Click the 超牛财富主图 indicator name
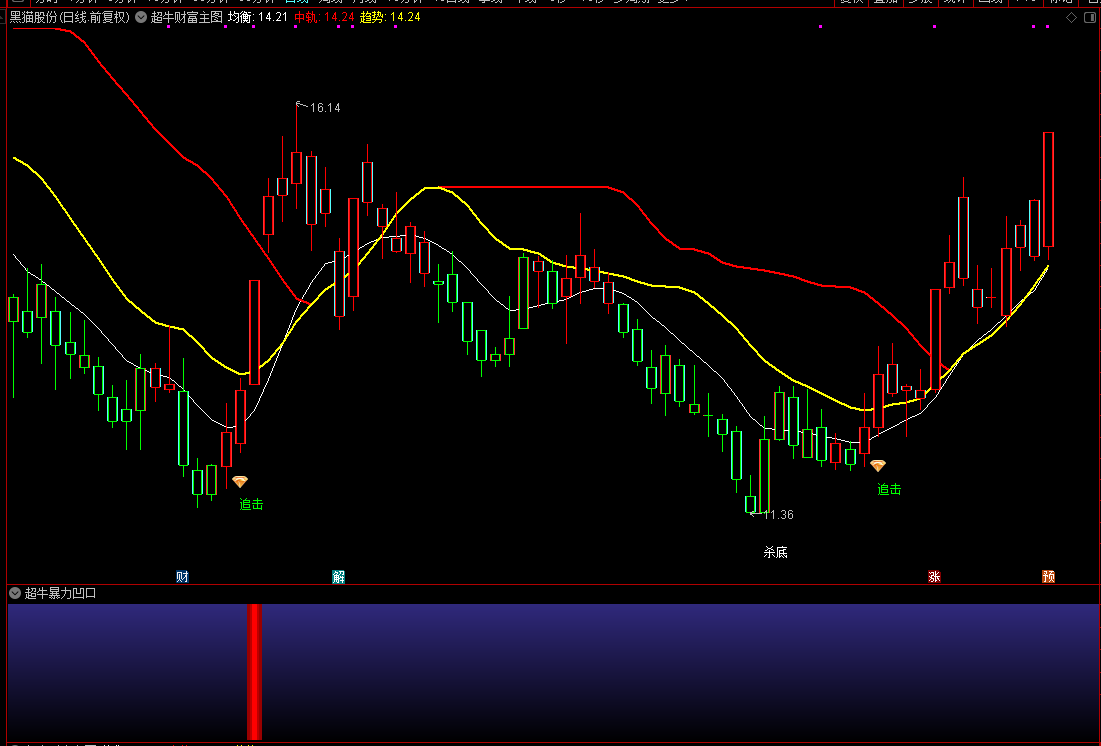This screenshot has height=746, width=1101. [187, 17]
